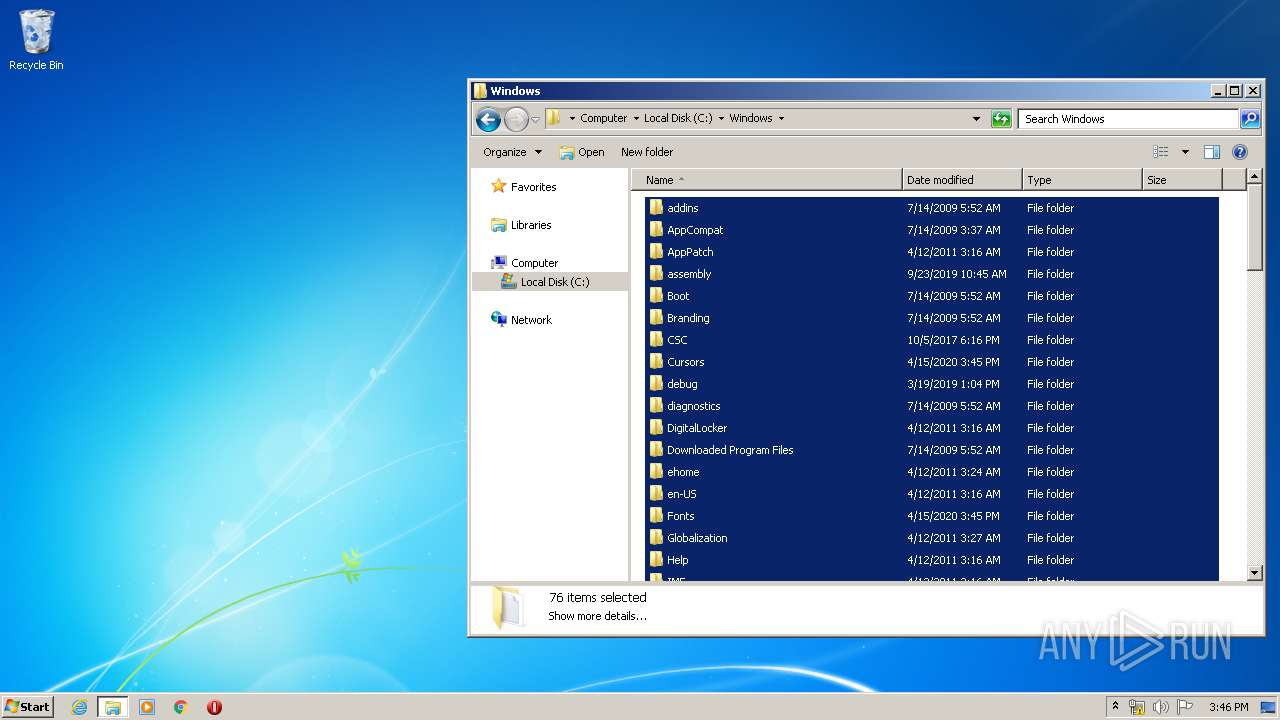Click the volume tray icon
This screenshot has width=1280, height=720.
pyautogui.click(x=1161, y=707)
